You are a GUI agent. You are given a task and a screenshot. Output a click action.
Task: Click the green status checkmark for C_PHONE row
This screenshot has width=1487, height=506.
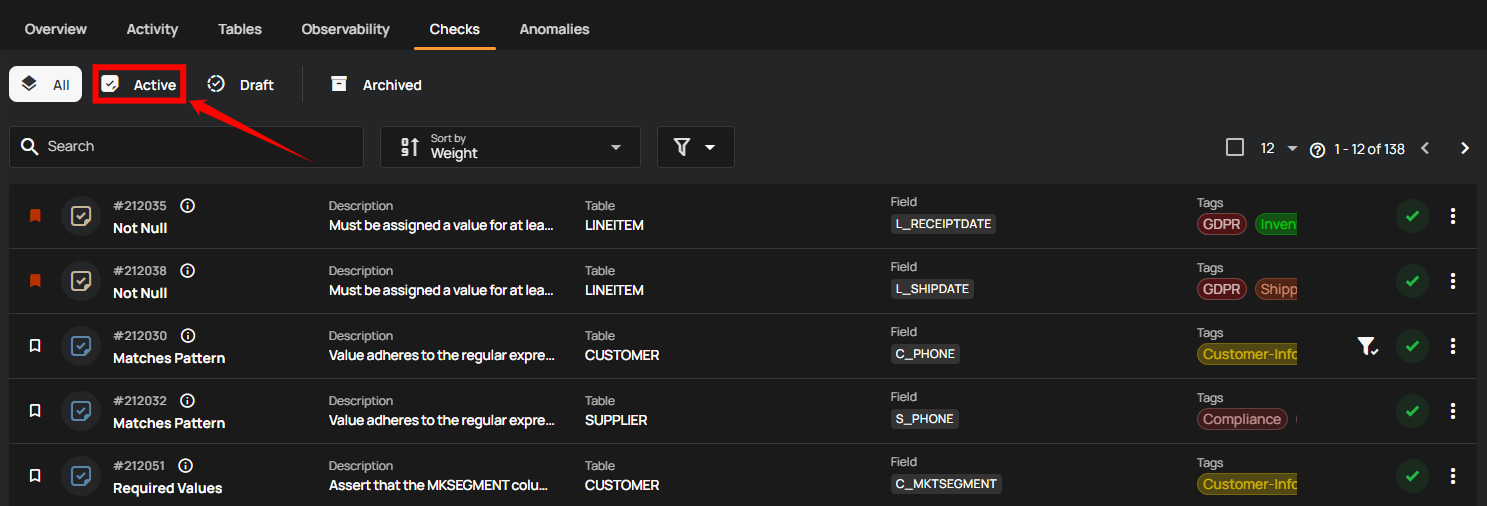coord(1412,346)
